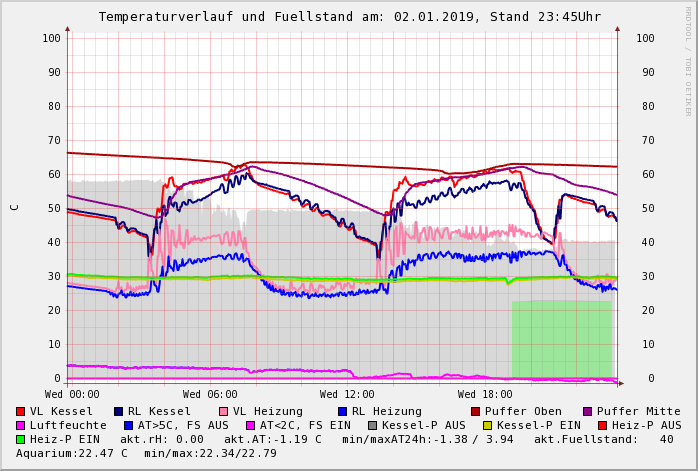Screen dimensions: 698x471
Task: Click the 'Wed 06:00' time axis label
Action: (210, 394)
